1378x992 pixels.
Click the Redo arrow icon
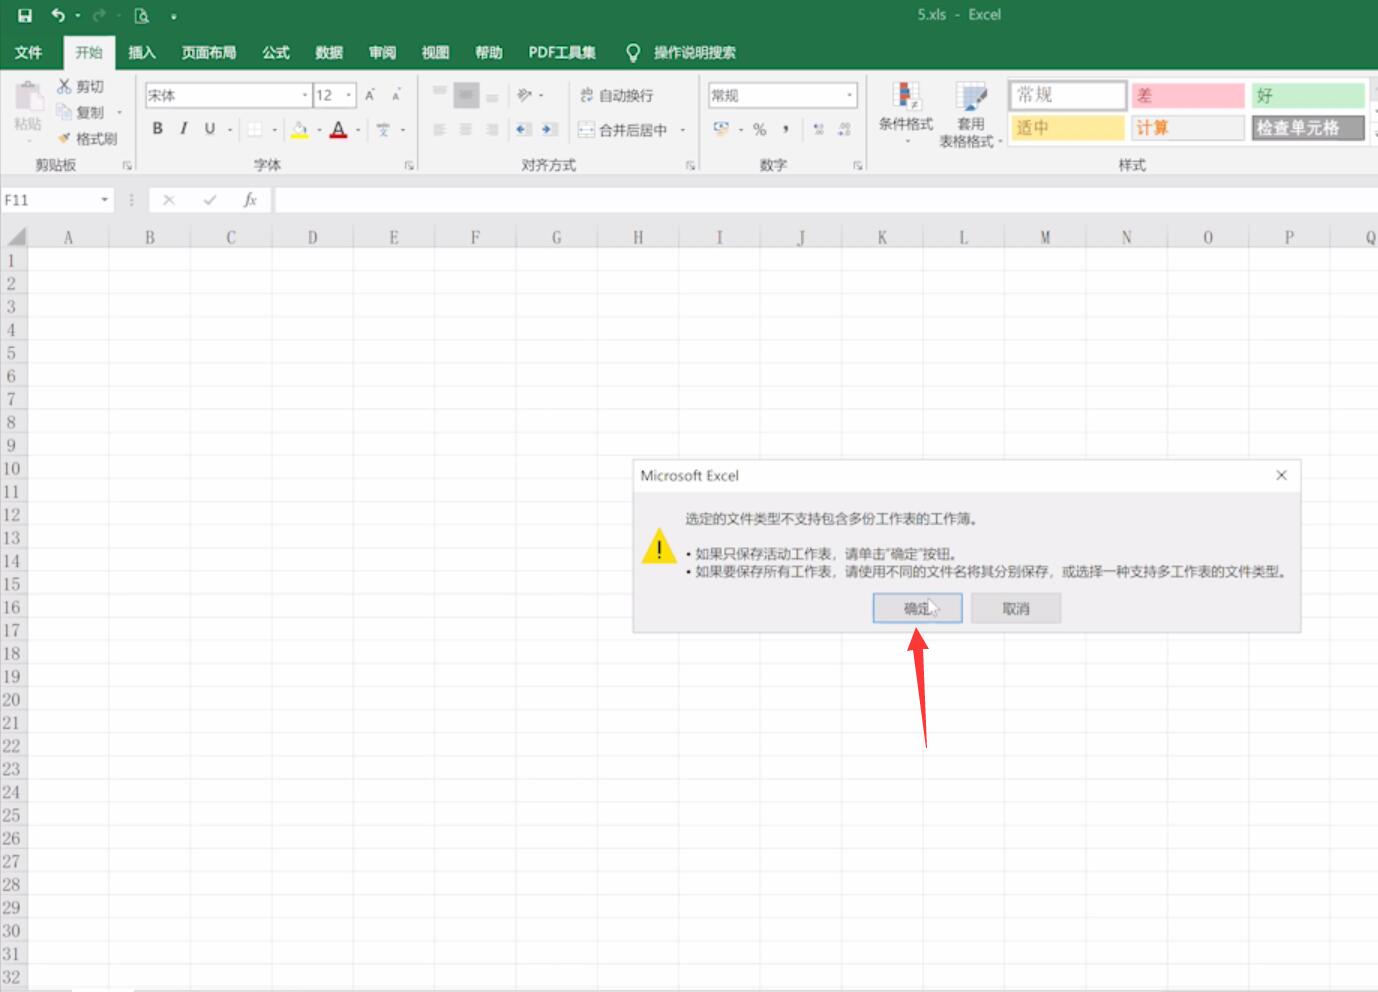coord(99,15)
